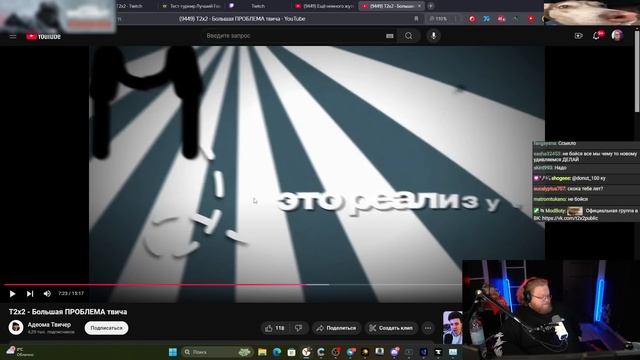Click the 7:23 / 15:17 time display

coord(71,293)
